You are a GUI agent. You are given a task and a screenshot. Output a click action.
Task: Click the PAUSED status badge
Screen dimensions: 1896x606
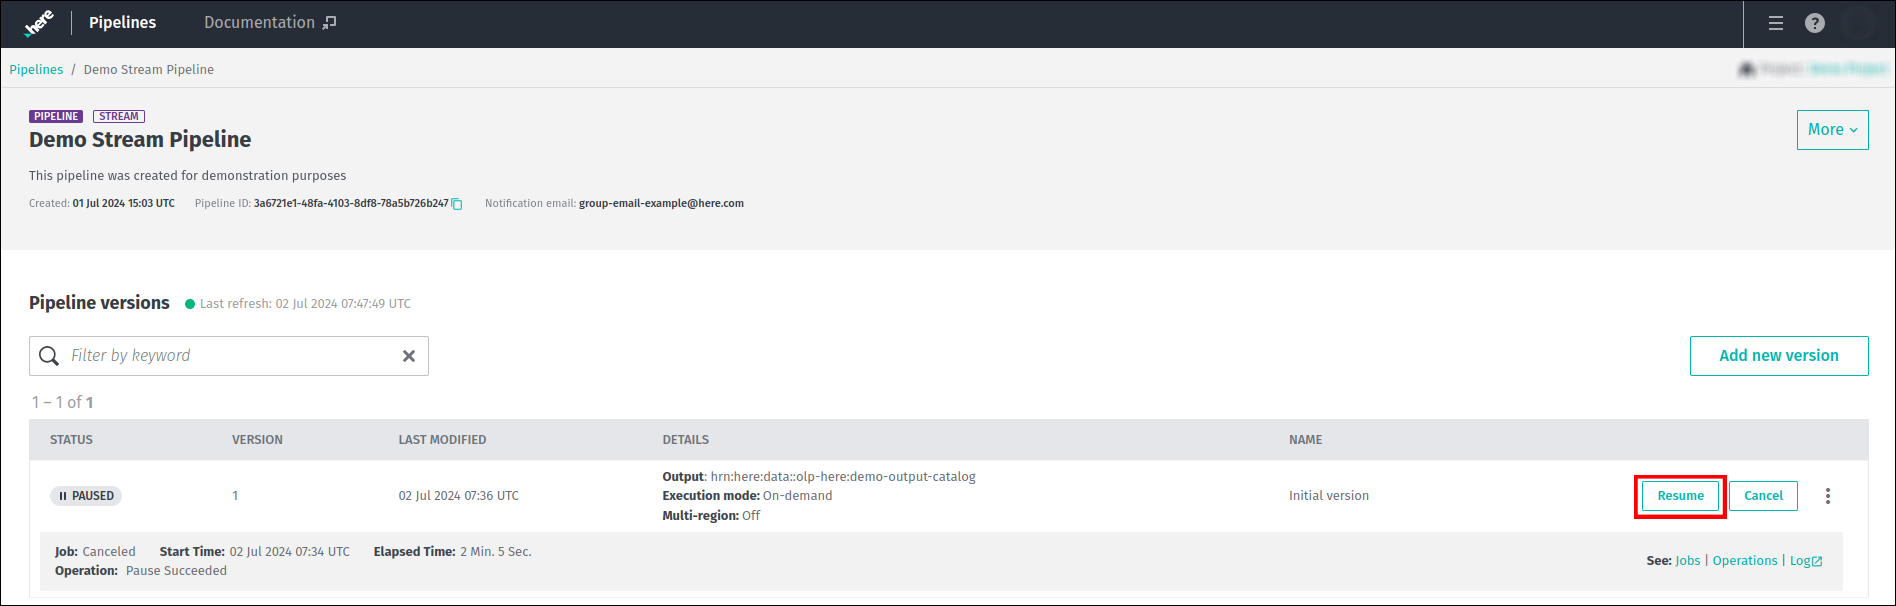click(86, 496)
